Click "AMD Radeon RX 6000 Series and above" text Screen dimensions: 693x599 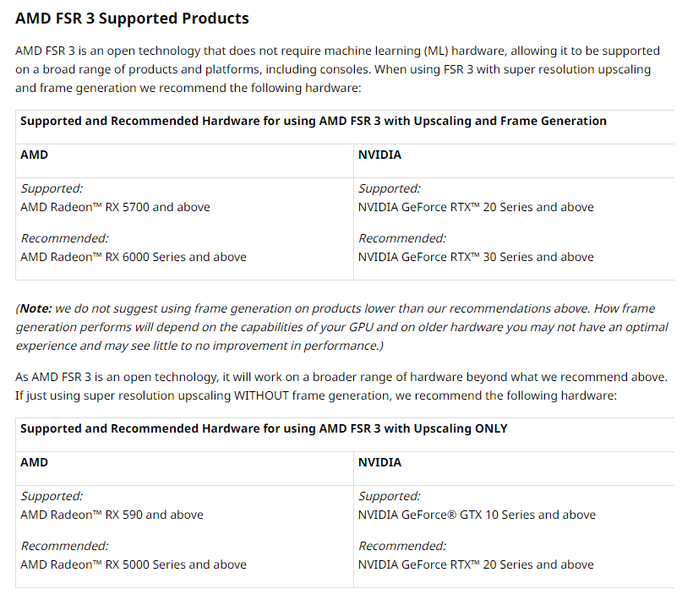[x=133, y=257]
